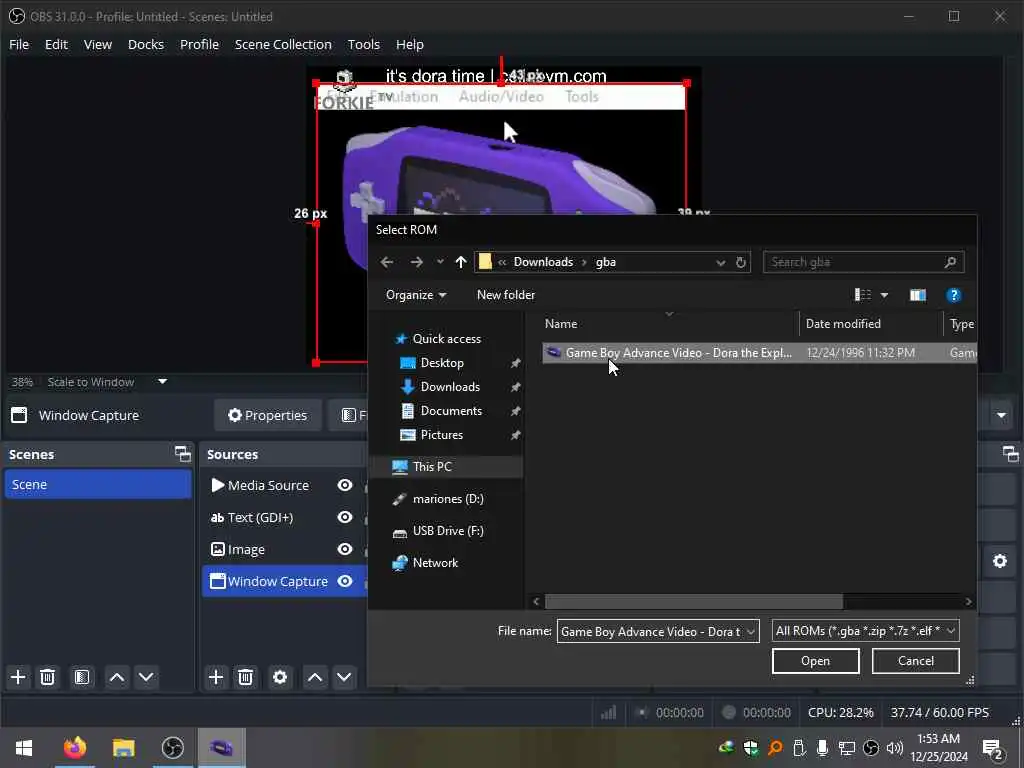This screenshot has height=768, width=1024.
Task: Delete the selected source with the trash icon
Action: [x=246, y=677]
